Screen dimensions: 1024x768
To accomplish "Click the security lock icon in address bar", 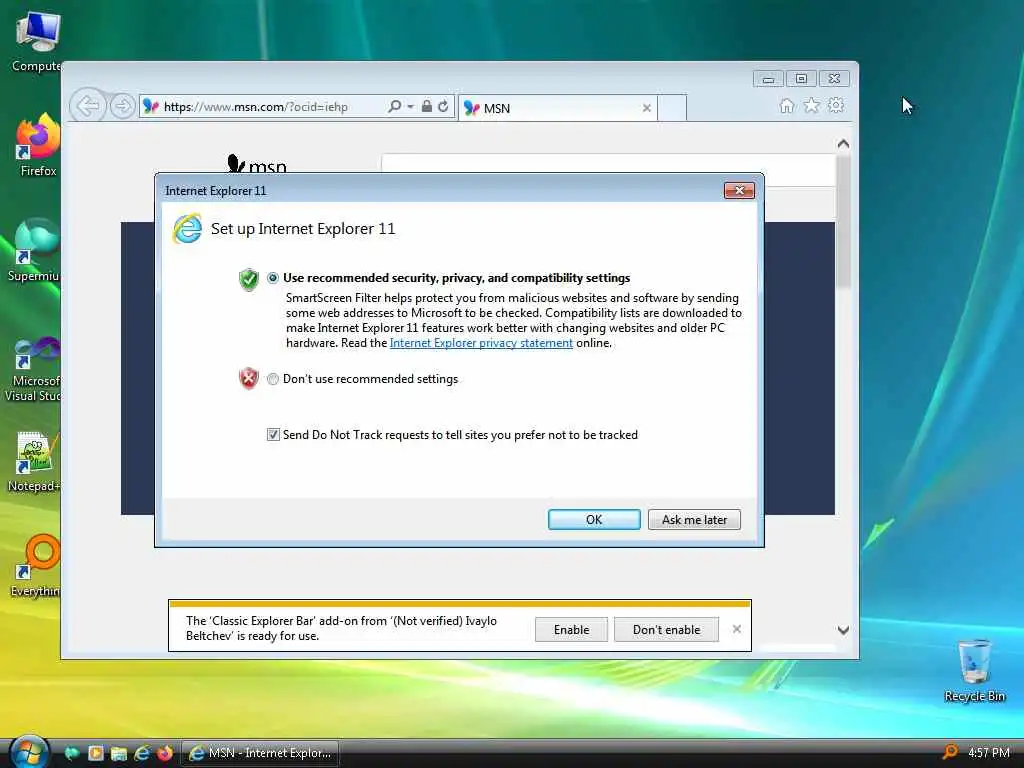I will [426, 106].
